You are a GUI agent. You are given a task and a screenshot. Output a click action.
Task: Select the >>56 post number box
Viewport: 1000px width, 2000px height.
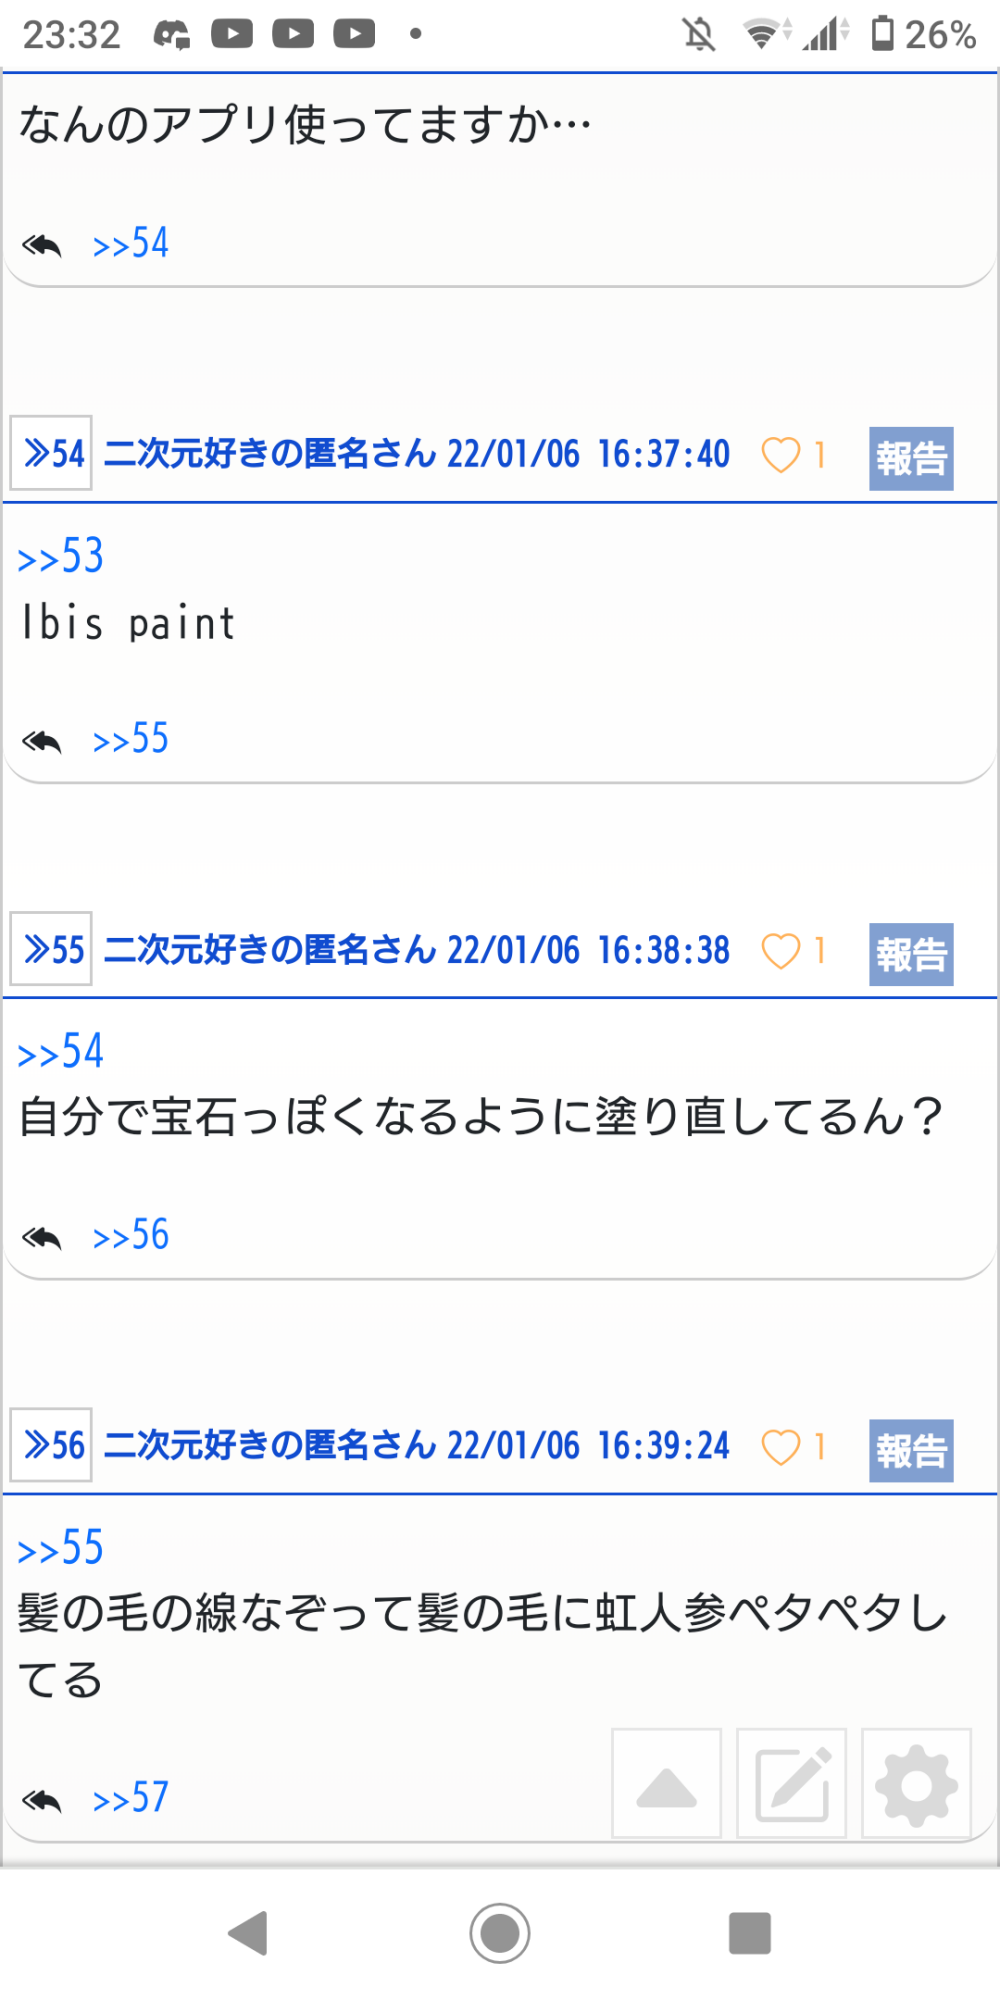click(x=51, y=1445)
